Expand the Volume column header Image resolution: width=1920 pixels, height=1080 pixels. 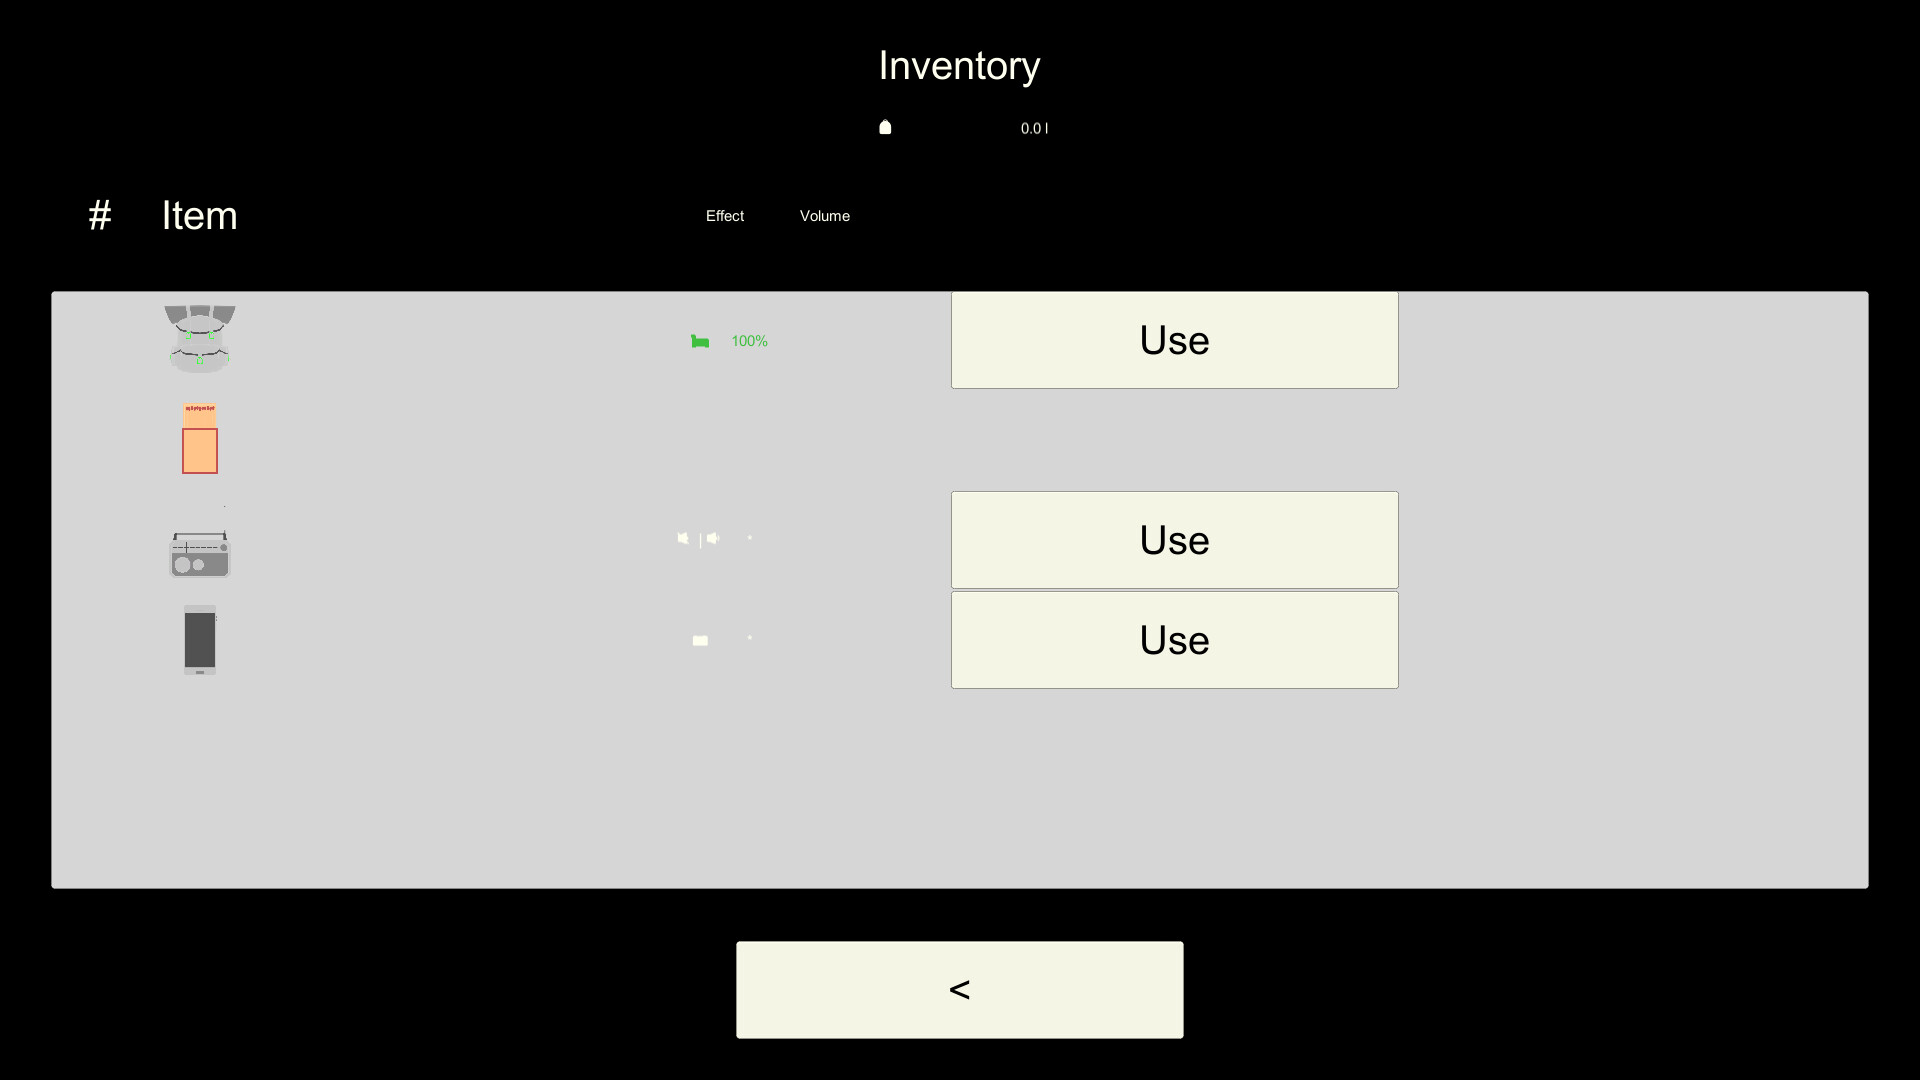click(x=824, y=215)
